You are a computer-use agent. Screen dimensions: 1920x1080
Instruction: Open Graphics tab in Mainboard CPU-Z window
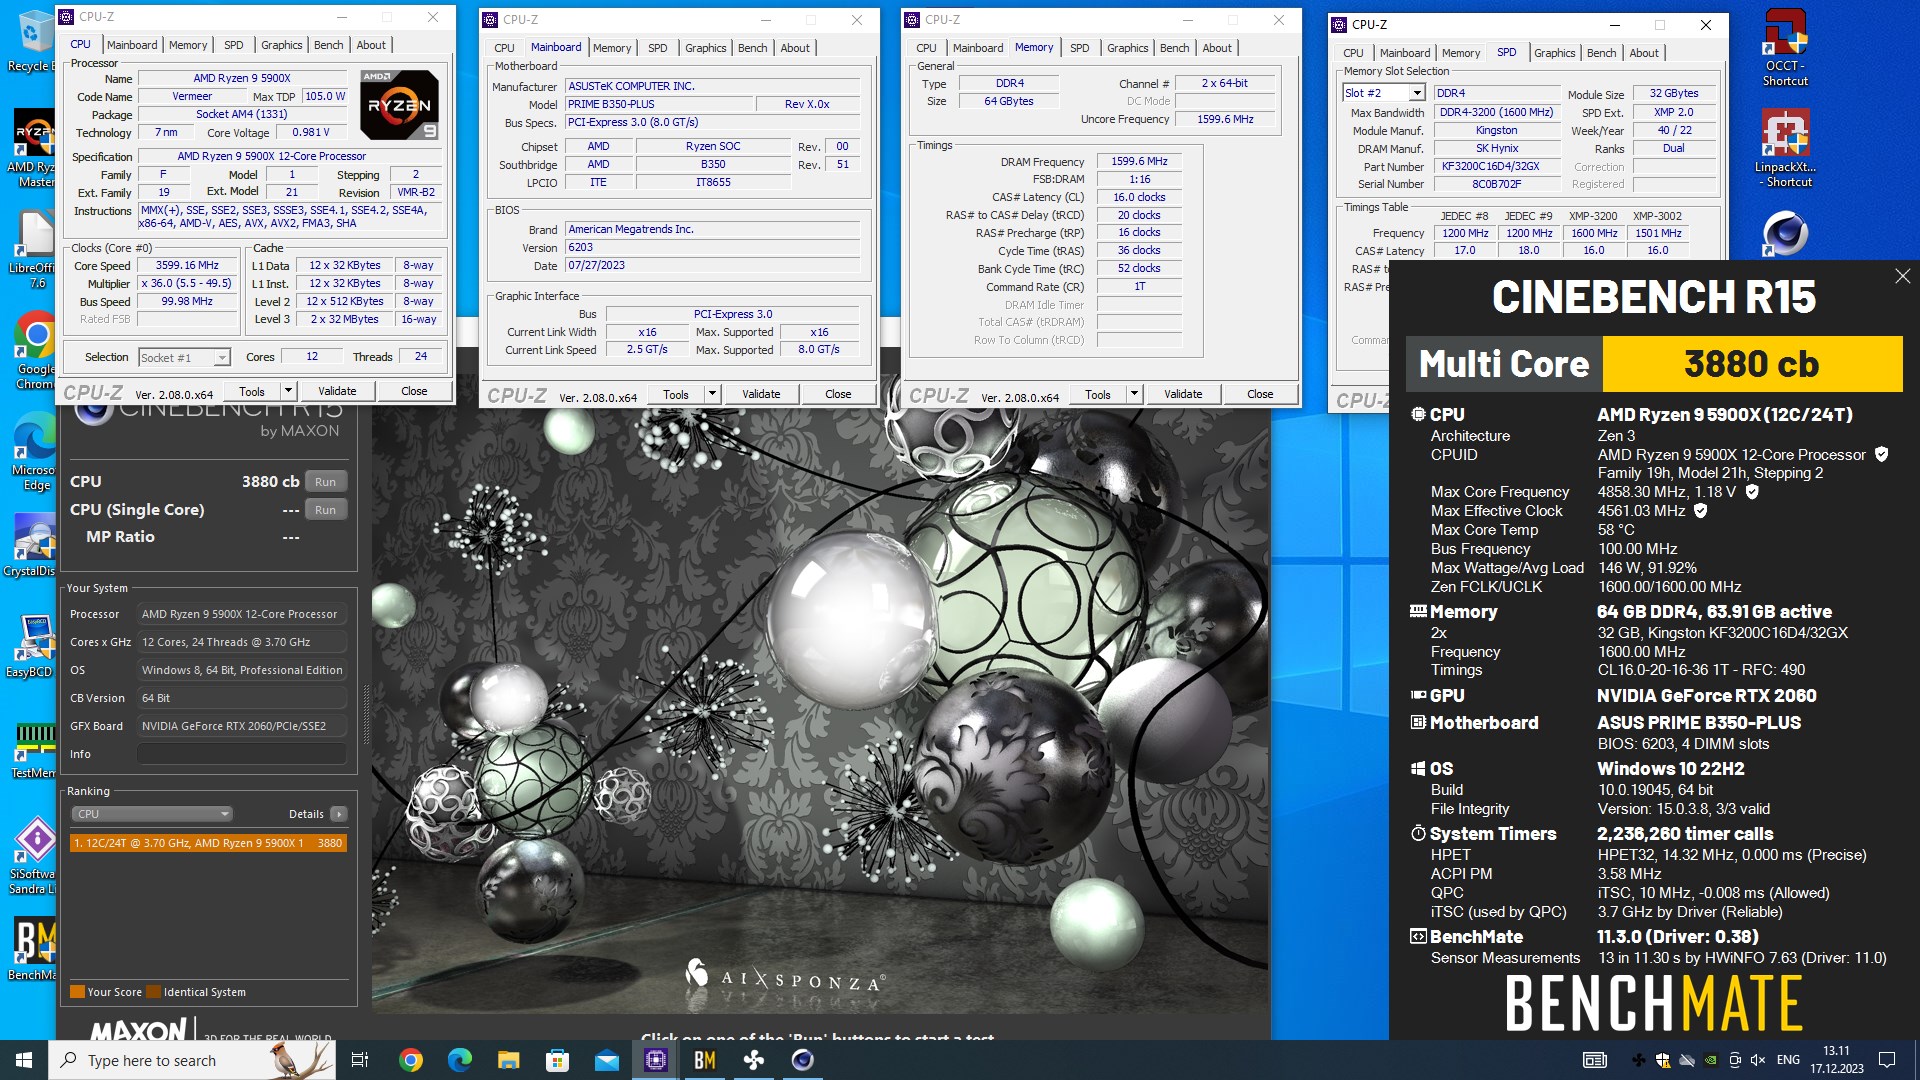pyautogui.click(x=705, y=48)
